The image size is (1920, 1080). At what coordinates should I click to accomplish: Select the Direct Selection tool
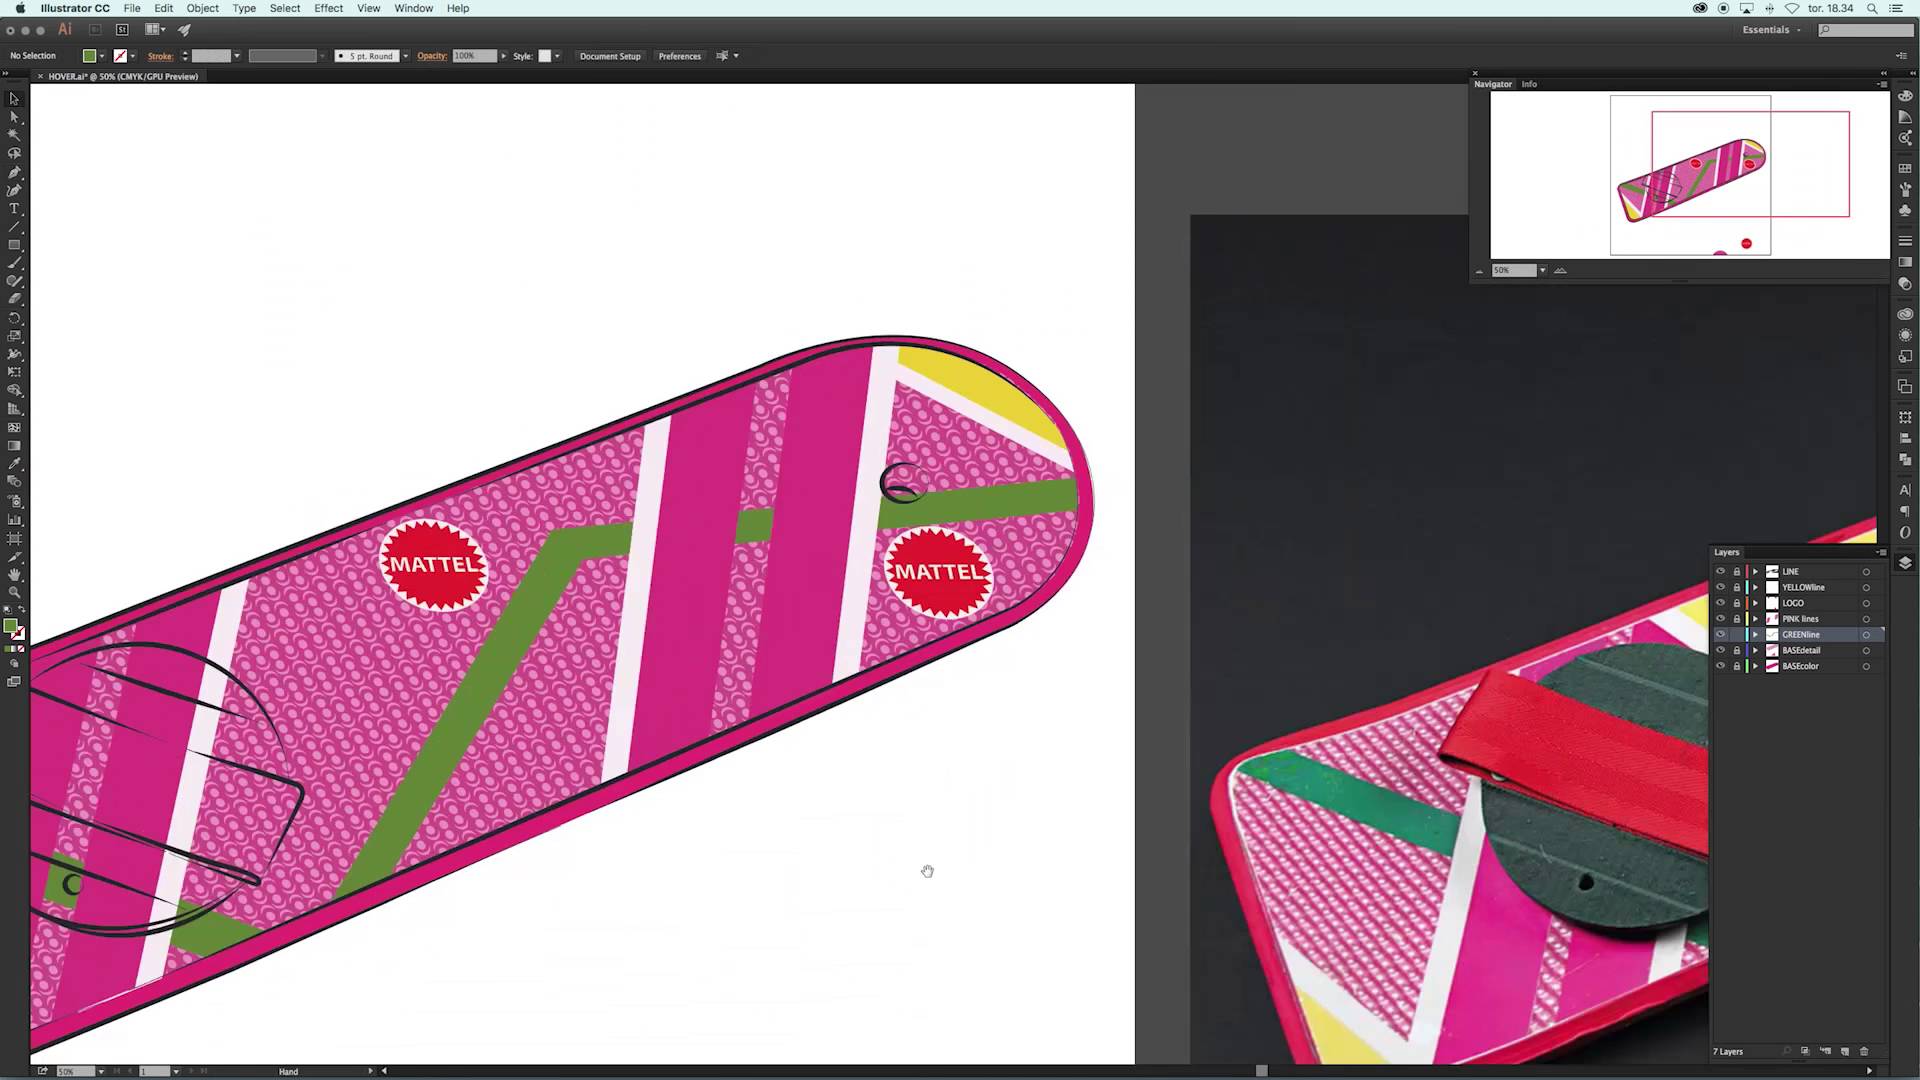tap(14, 117)
